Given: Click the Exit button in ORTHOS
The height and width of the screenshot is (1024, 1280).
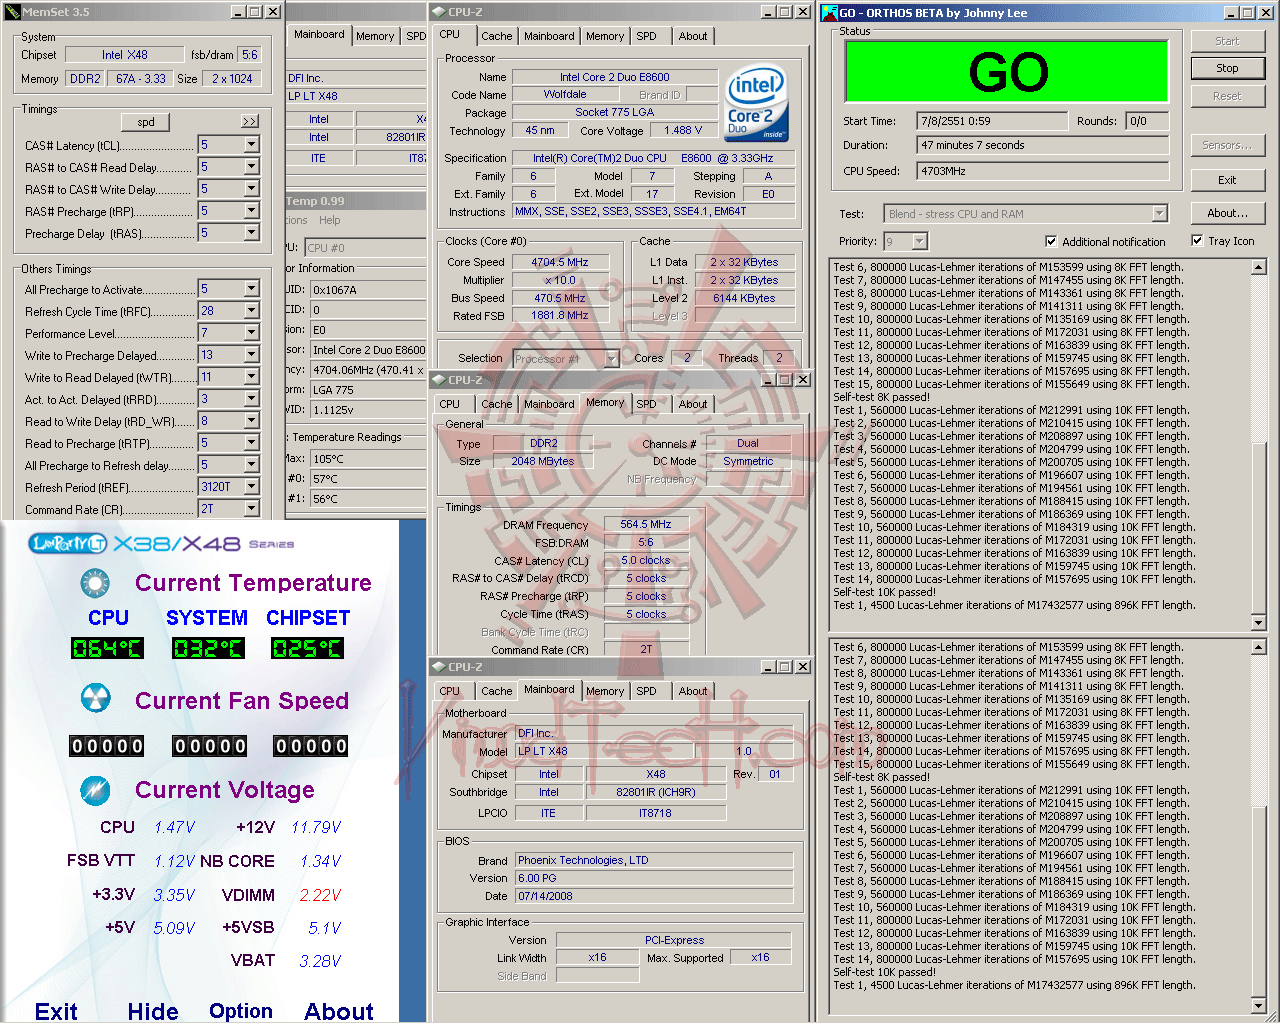Looking at the screenshot, I should [x=1227, y=180].
